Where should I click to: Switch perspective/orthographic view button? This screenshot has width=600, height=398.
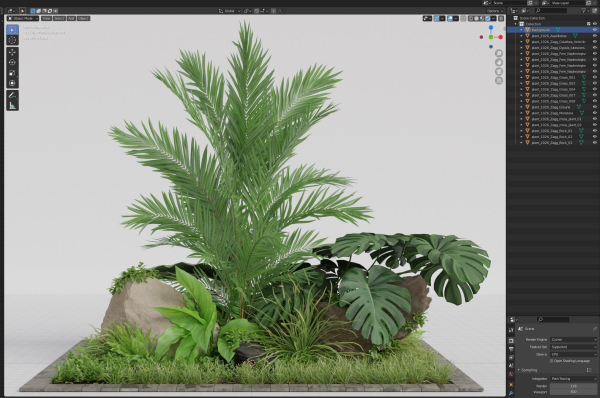pos(499,81)
